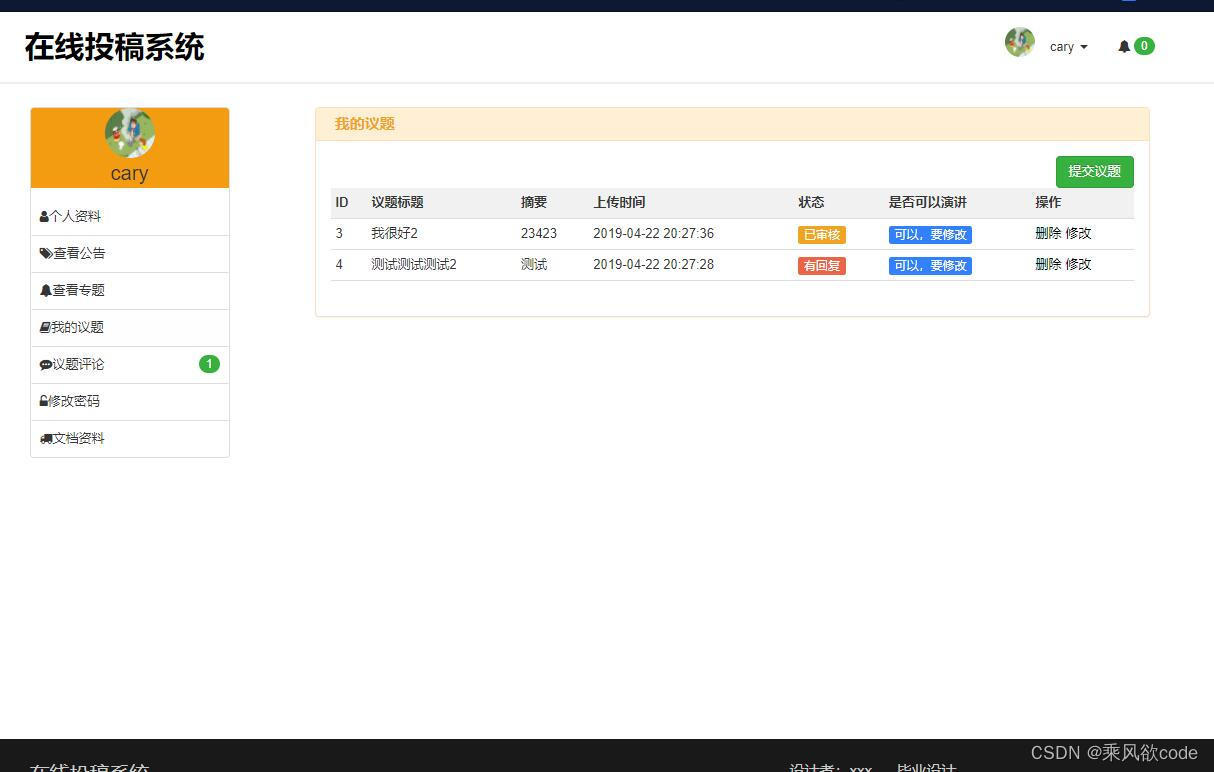Screen dimensions: 1214x772
Task: Click the green 0 notification badge
Action: point(1144,46)
